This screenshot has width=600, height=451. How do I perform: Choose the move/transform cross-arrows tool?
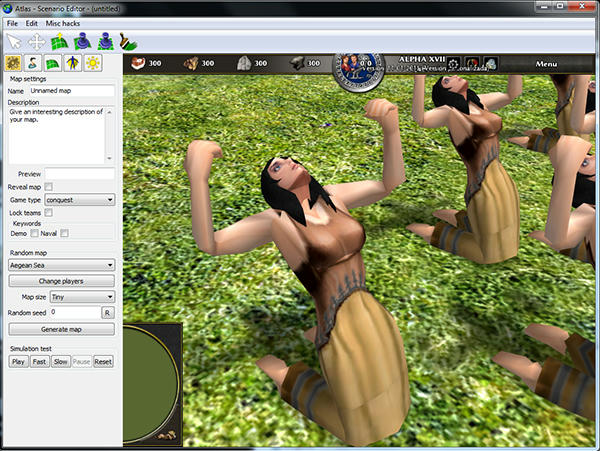click(37, 41)
